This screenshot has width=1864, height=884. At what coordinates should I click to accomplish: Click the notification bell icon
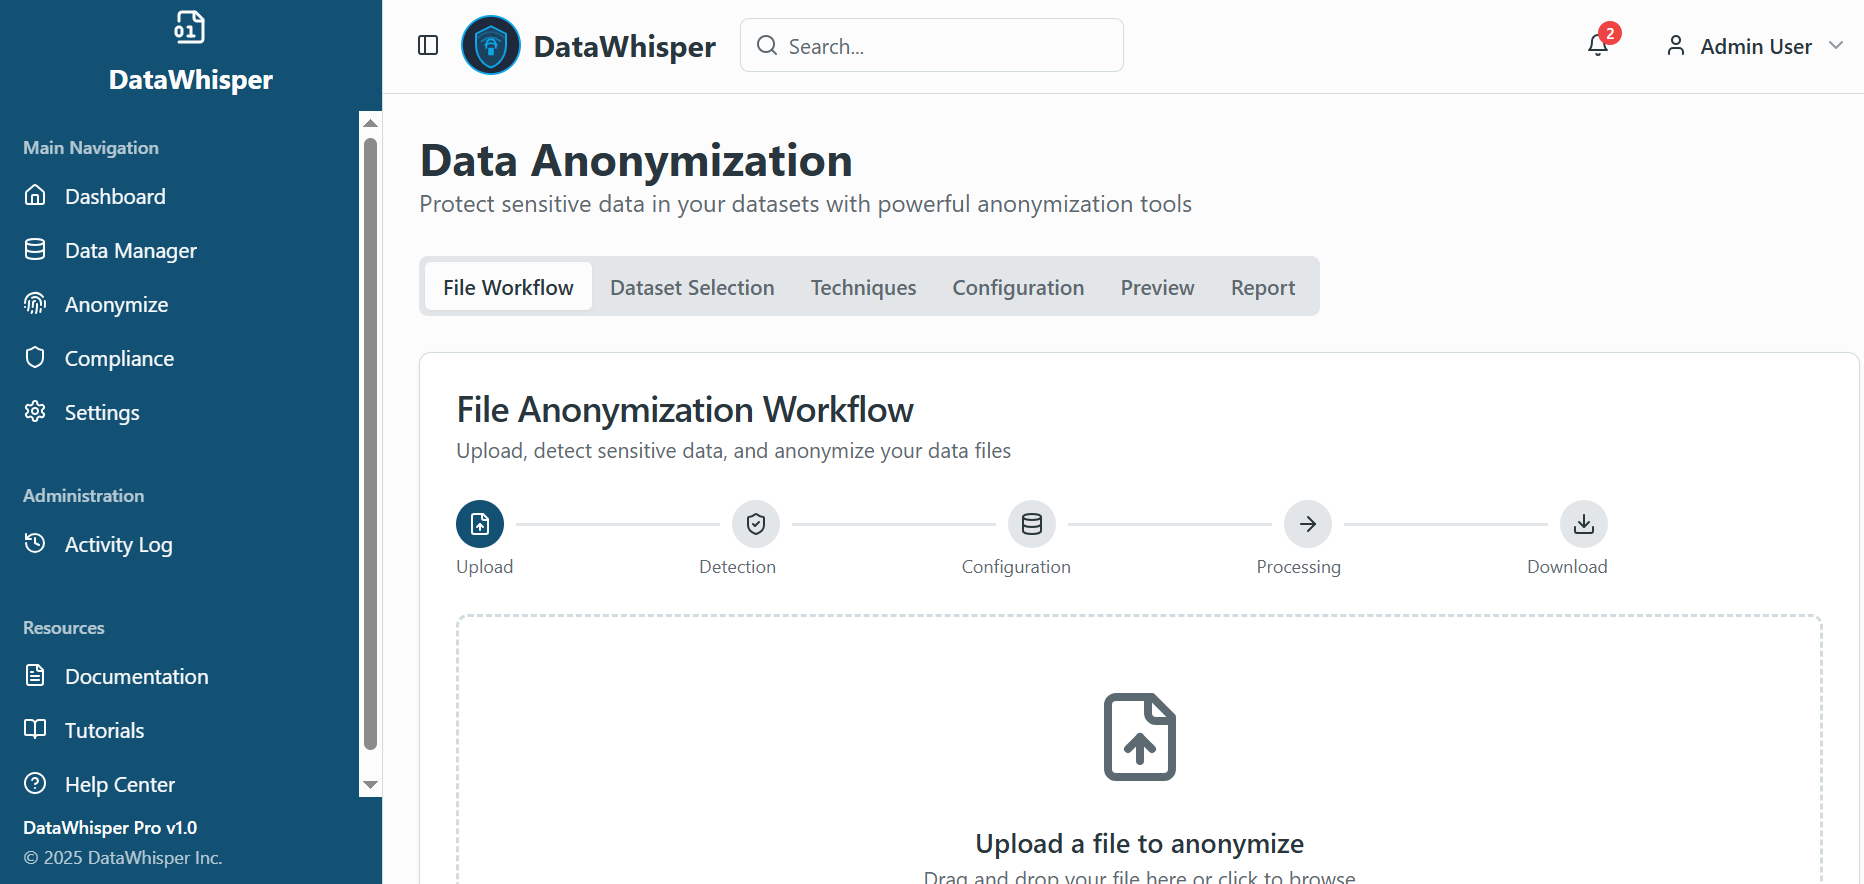(x=1598, y=45)
